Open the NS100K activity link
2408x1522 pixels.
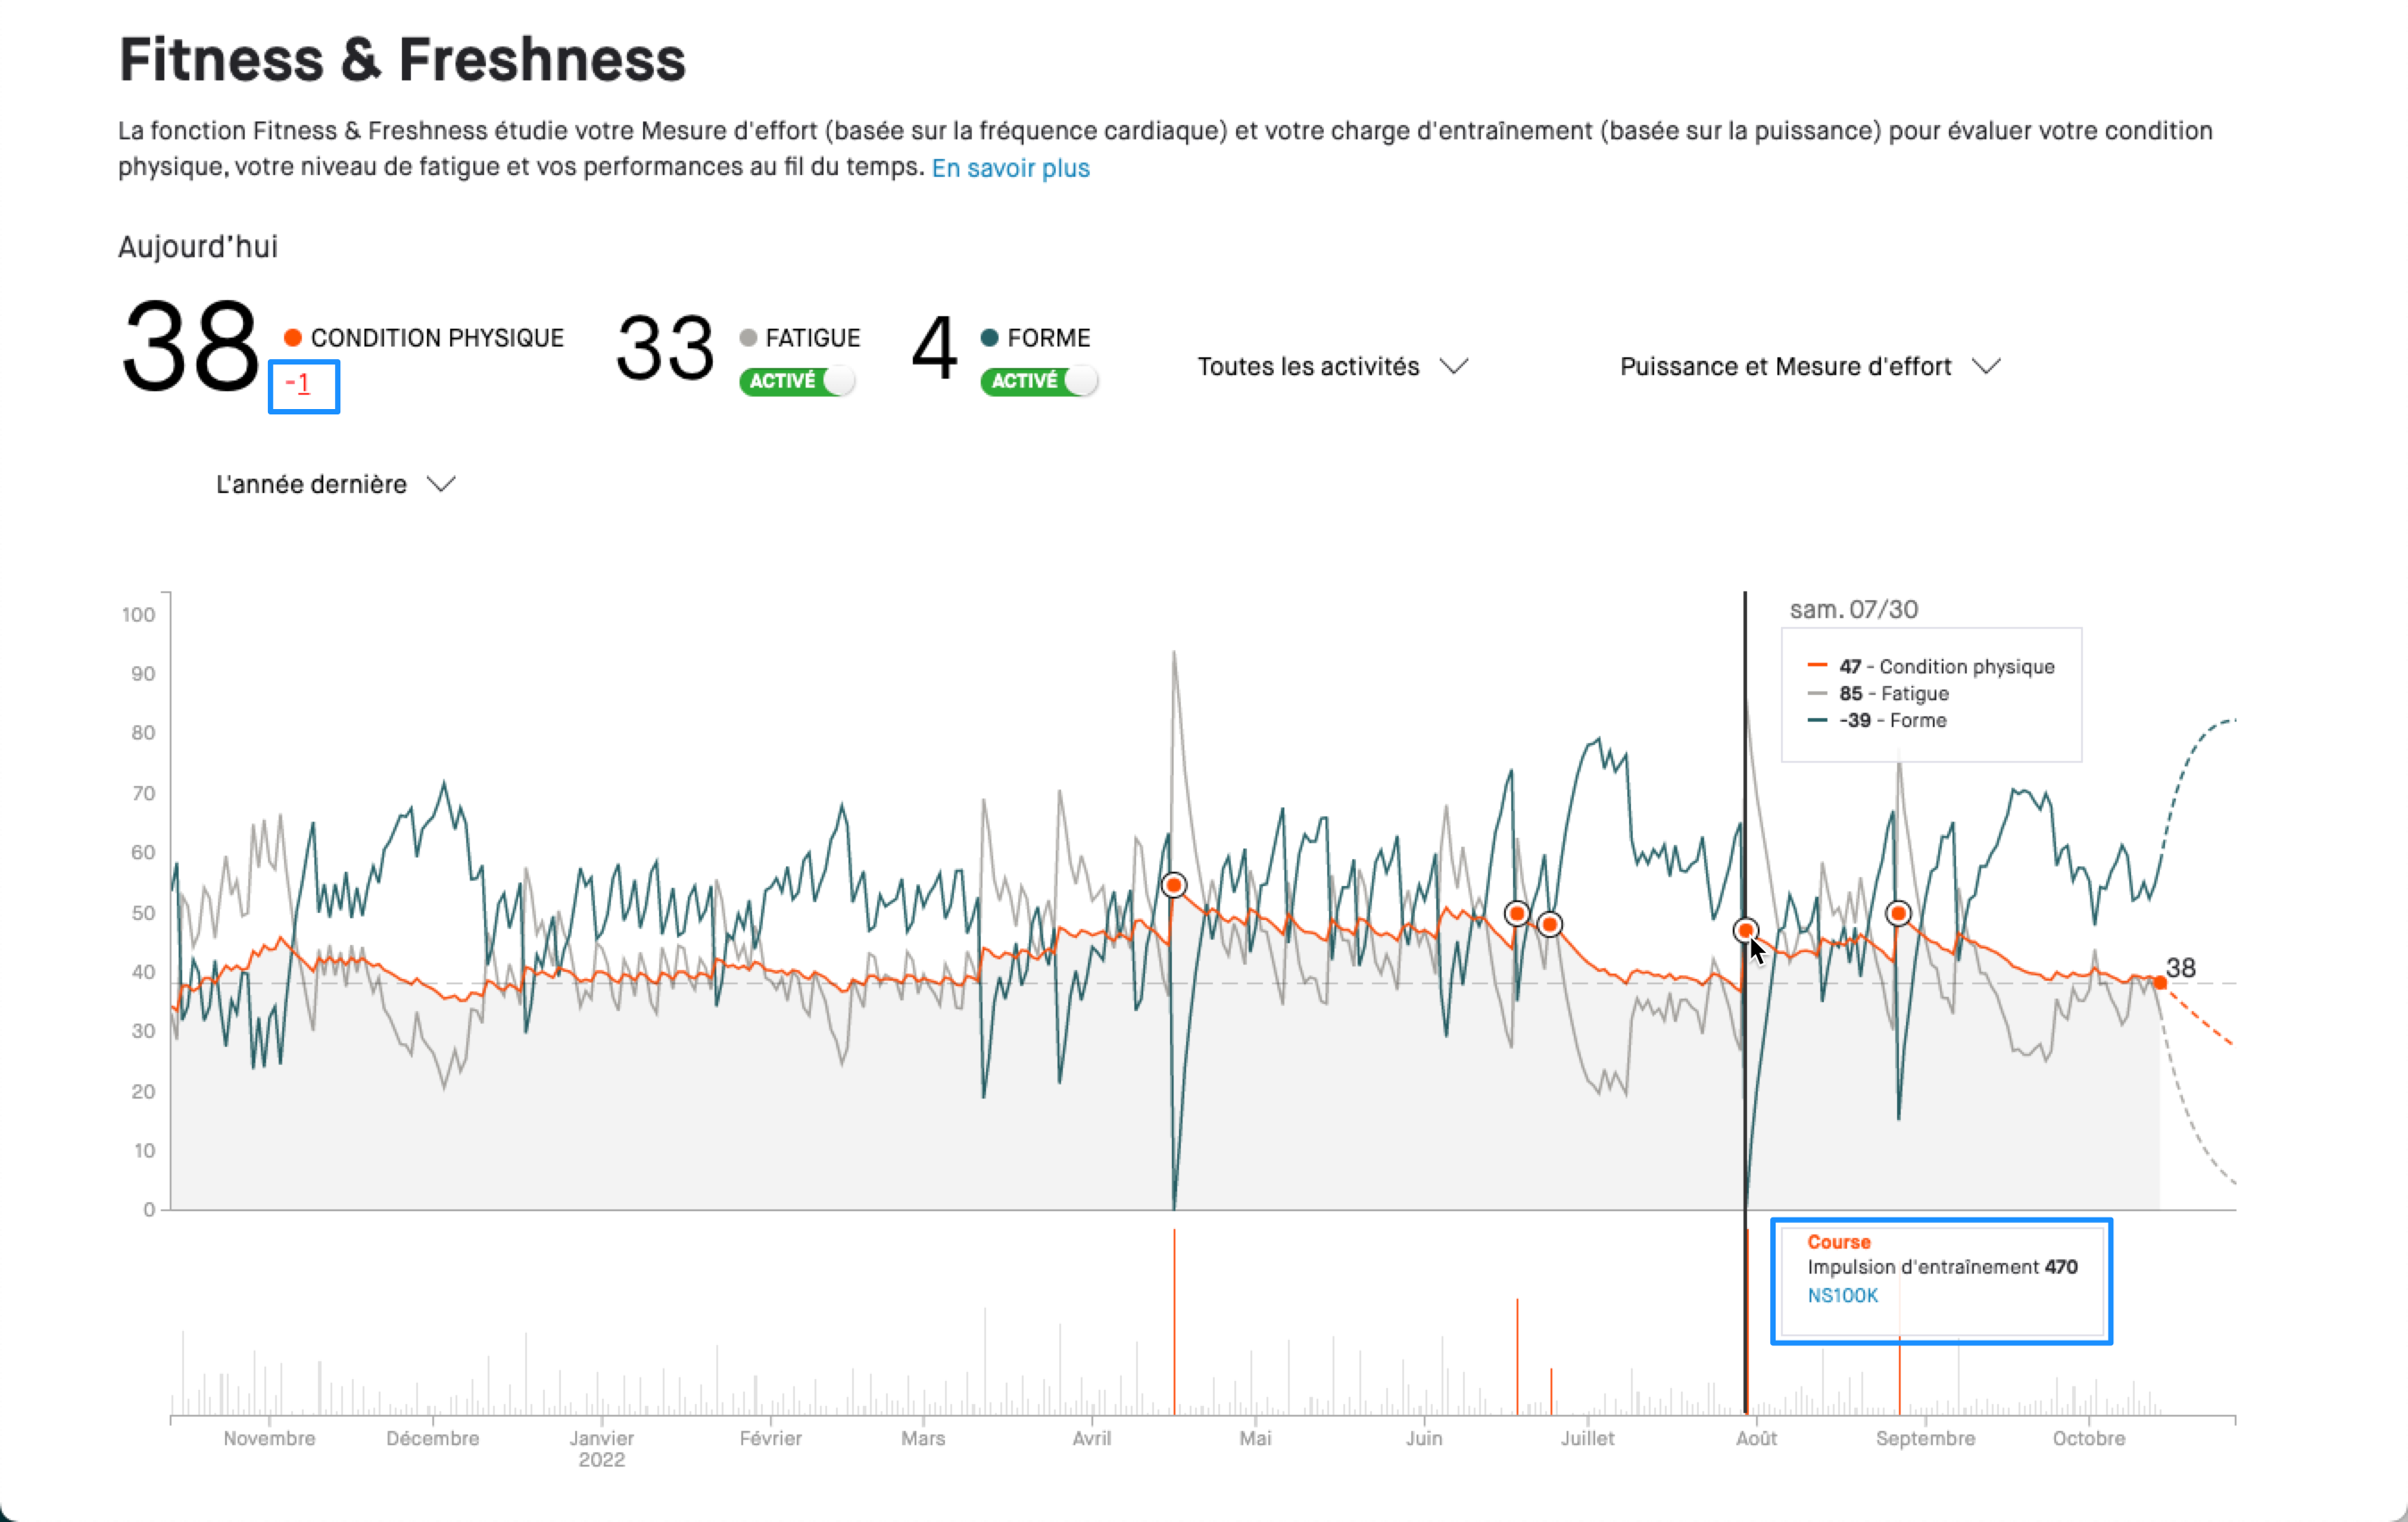(x=1842, y=1296)
